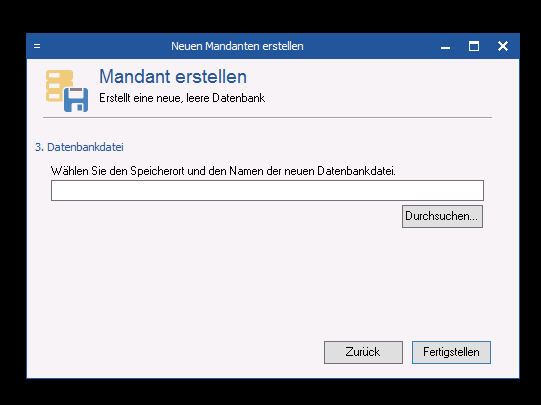
Task: Finish the wizard with Fertigstellen
Action: tap(451, 352)
